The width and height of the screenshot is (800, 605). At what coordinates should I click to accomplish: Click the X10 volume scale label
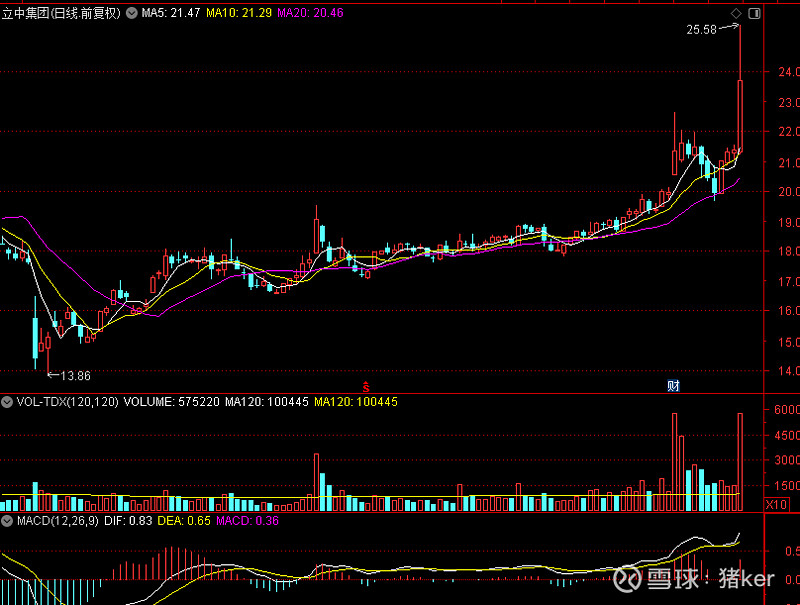(776, 505)
